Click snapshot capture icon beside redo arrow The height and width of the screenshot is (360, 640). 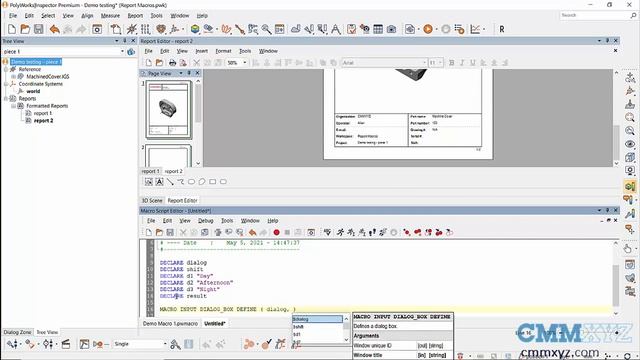97,29
